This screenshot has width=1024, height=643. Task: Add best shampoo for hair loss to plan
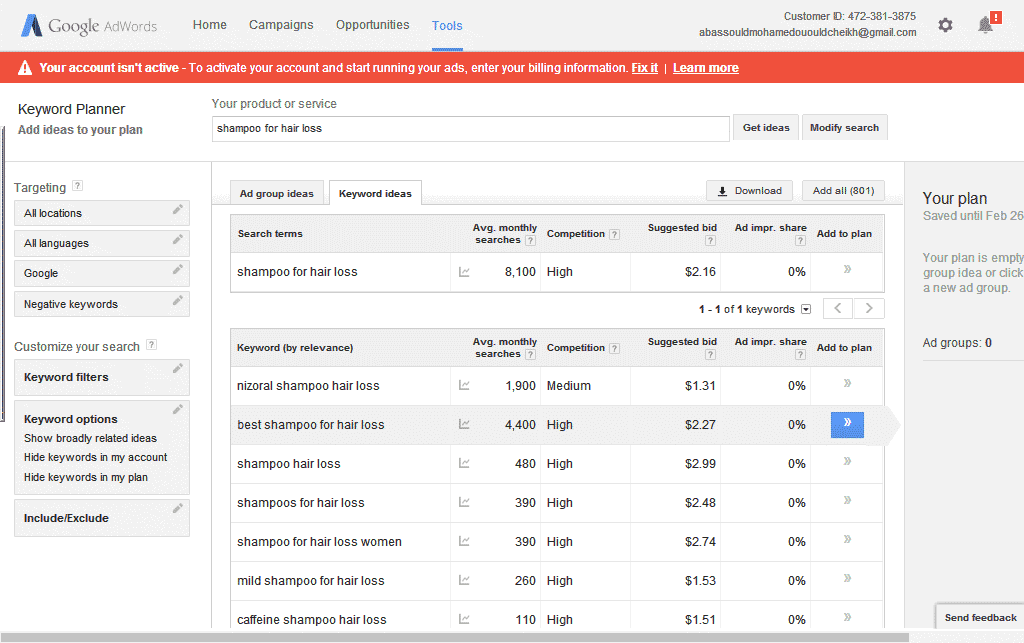coord(847,425)
